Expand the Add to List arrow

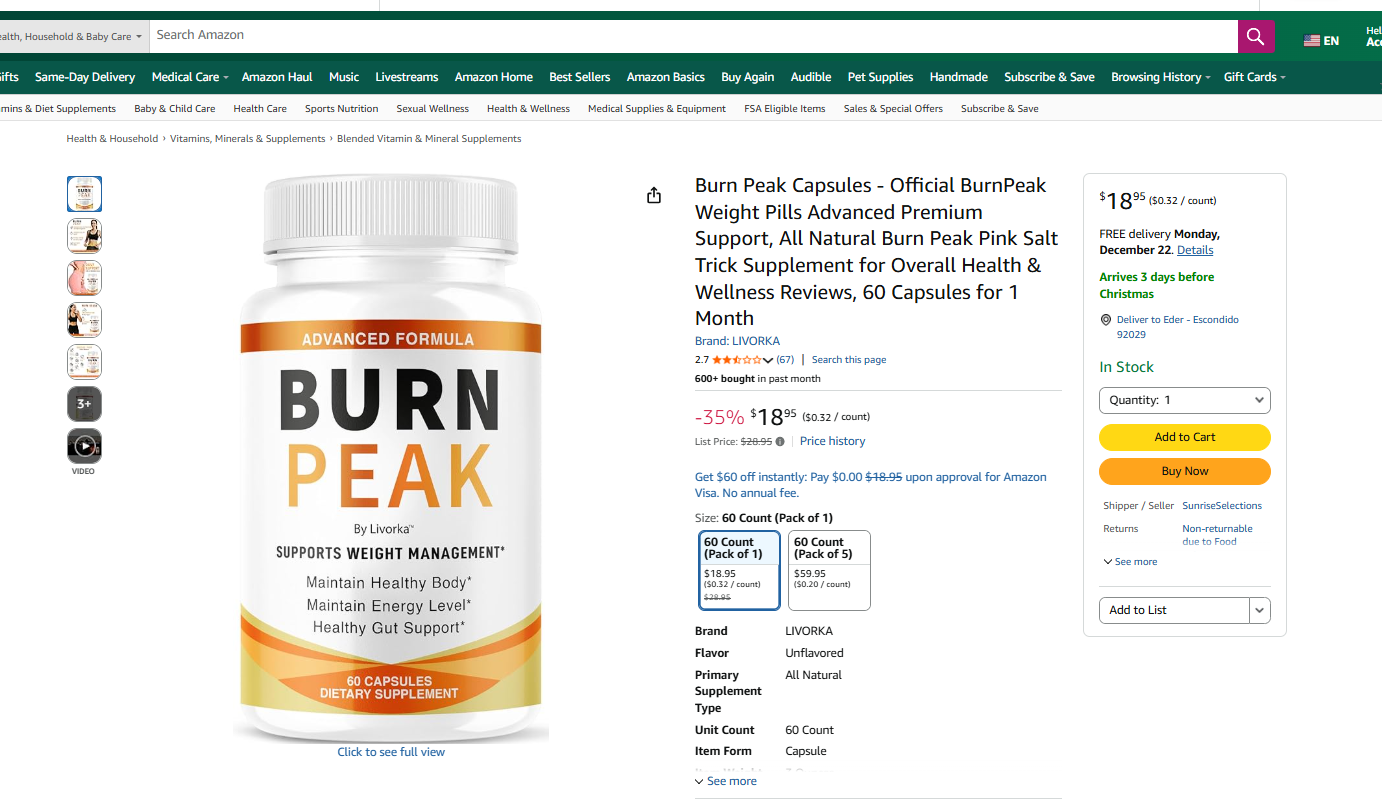[1260, 610]
